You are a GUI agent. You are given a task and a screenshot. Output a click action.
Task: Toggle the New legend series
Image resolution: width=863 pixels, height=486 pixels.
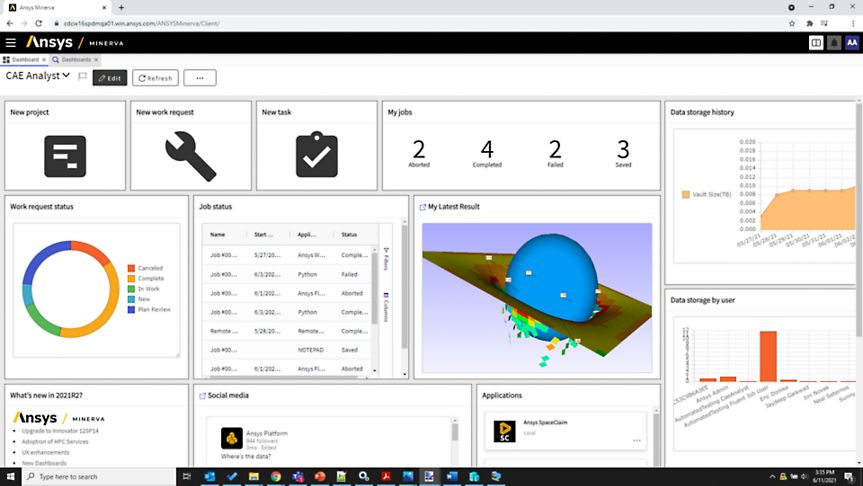(x=139, y=299)
